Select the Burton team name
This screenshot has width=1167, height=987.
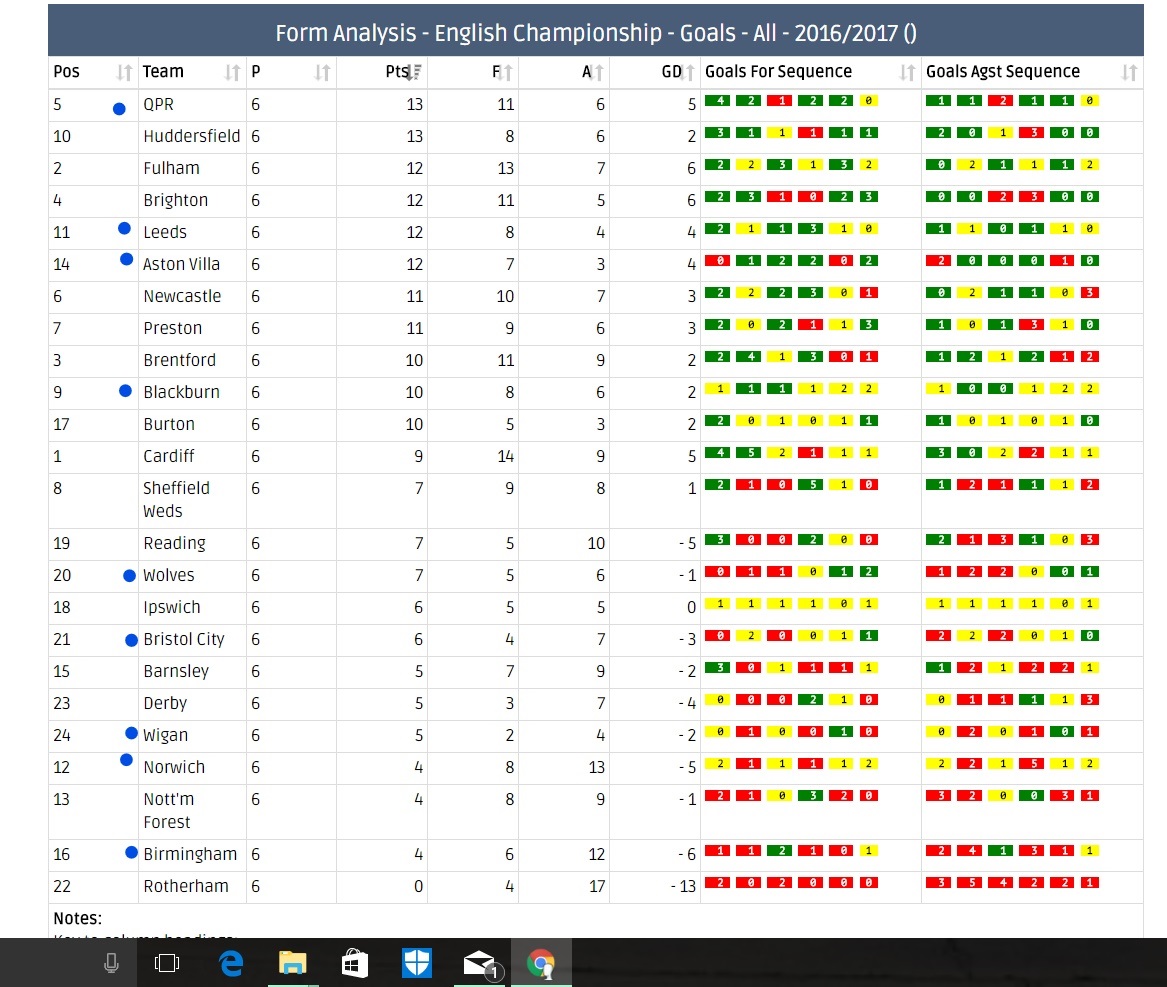169,424
